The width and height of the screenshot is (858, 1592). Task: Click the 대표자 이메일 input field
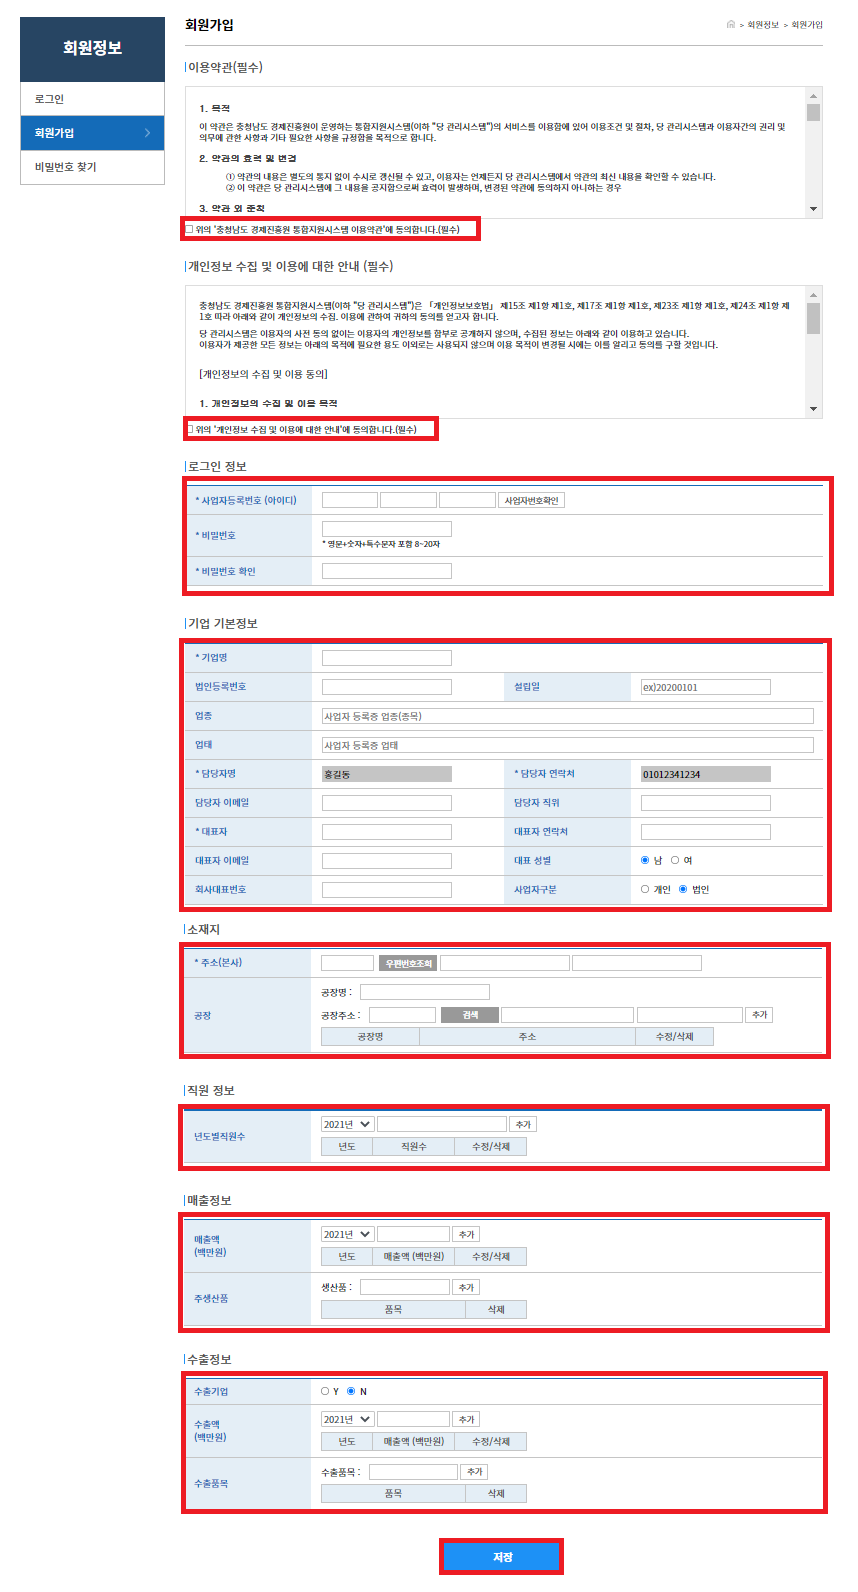pyautogui.click(x=387, y=861)
